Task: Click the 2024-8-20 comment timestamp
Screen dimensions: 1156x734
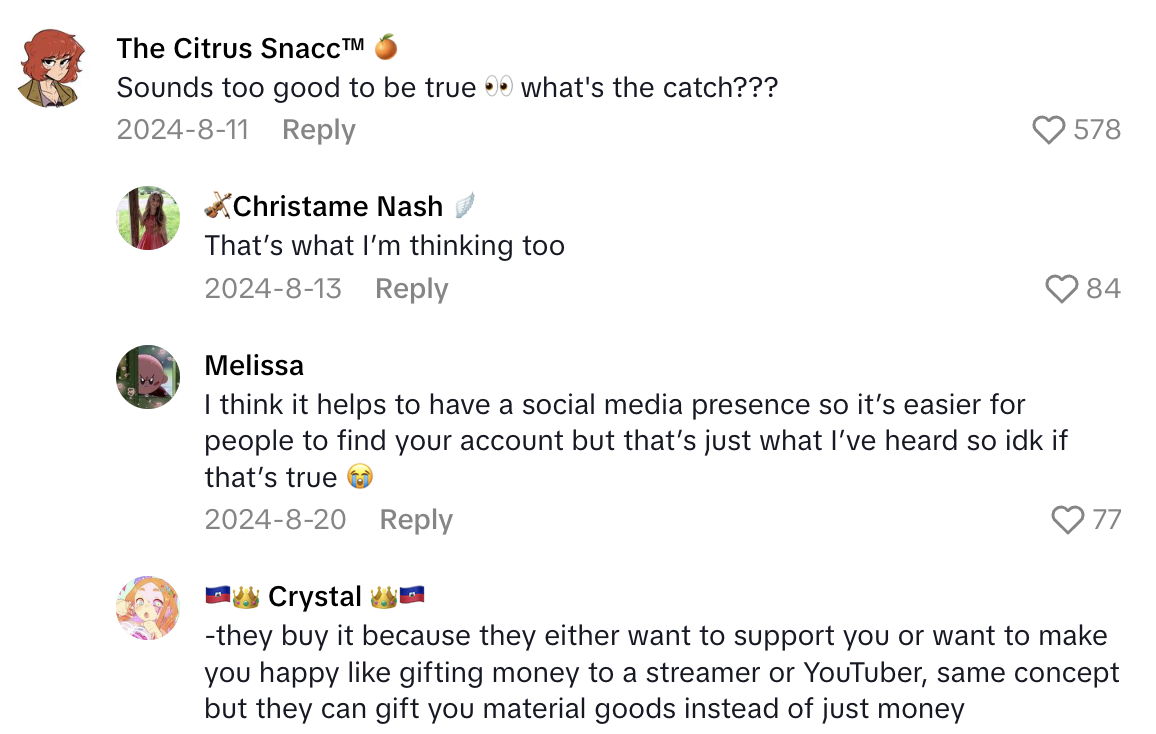Action: tap(275, 520)
